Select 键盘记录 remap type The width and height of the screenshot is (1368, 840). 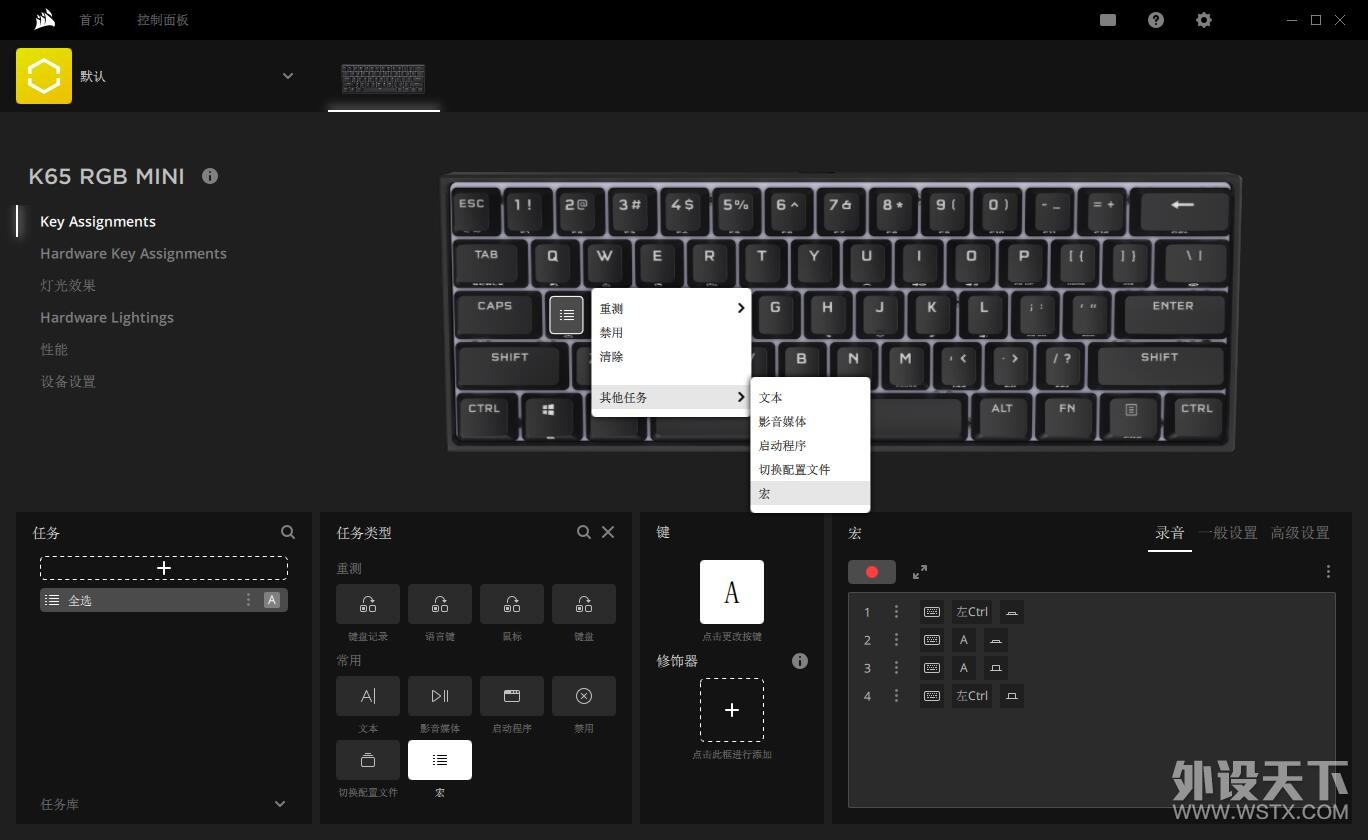368,604
